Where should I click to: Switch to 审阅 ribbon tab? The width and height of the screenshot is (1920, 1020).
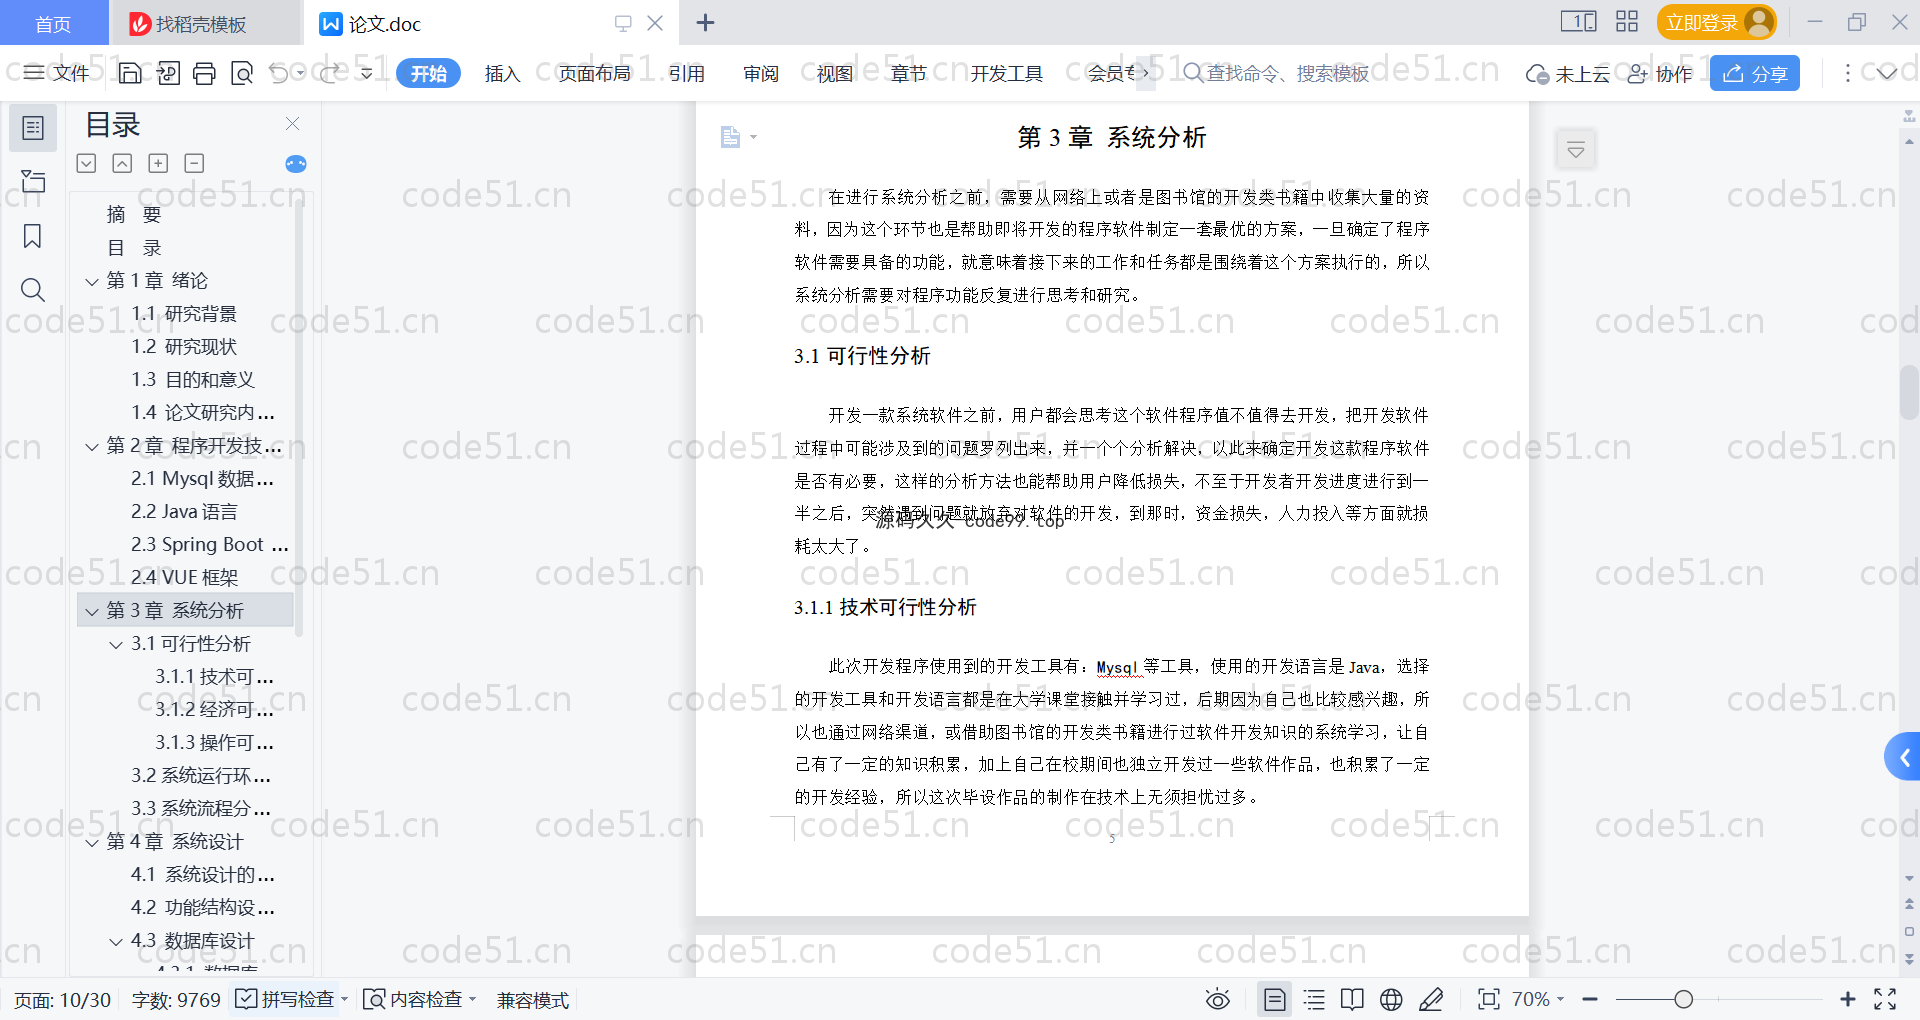(761, 73)
